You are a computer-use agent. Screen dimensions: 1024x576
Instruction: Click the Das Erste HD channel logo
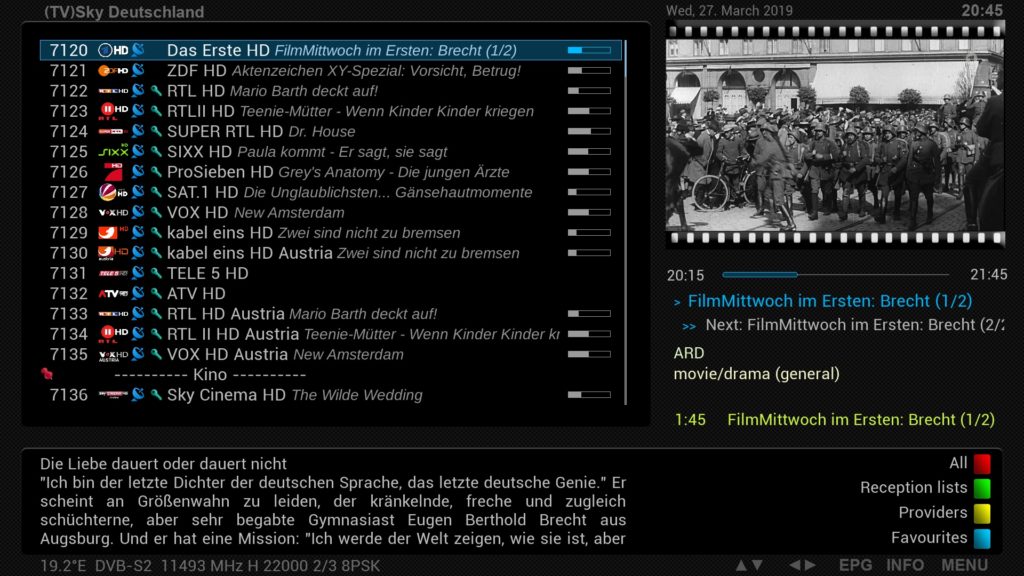click(113, 50)
